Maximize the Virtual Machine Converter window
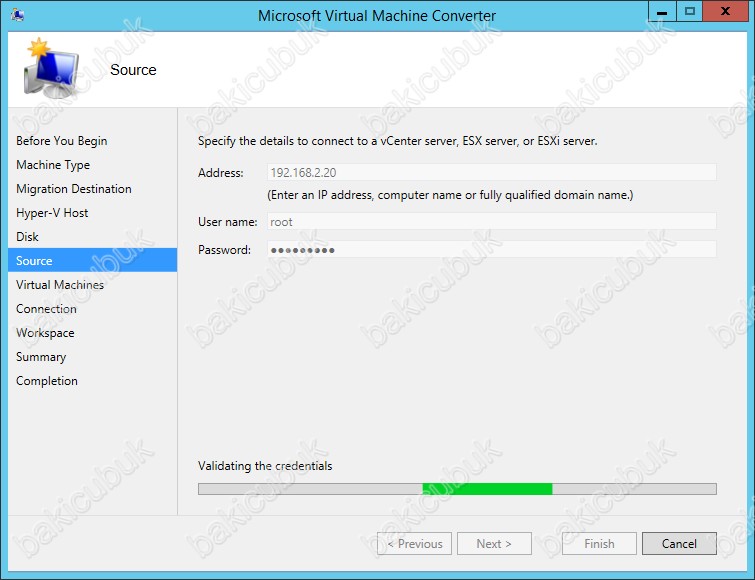 [x=690, y=12]
